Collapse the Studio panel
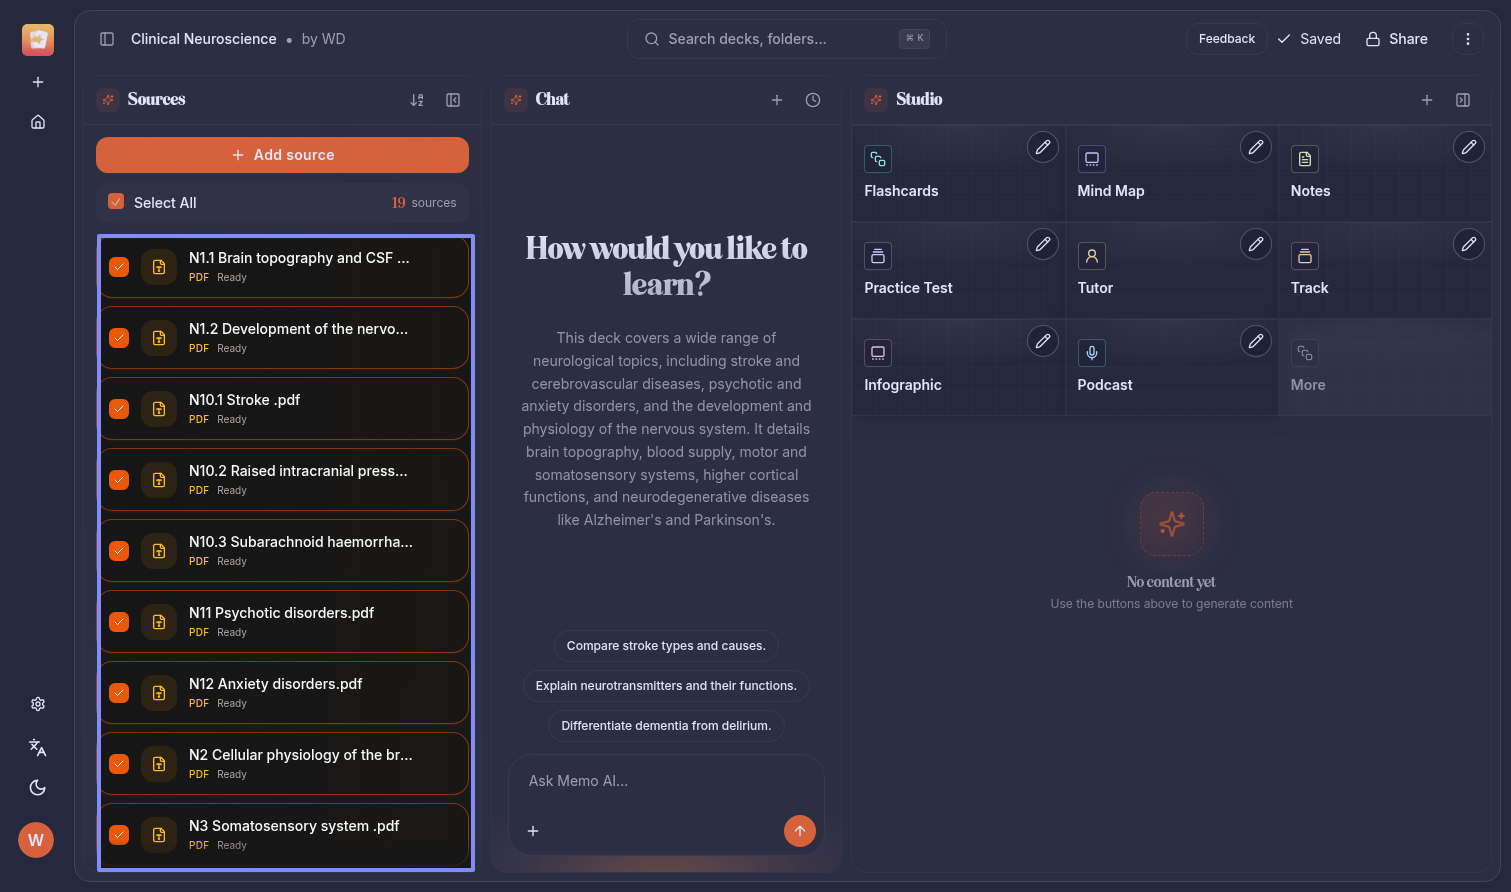Viewport: 1511px width, 892px height. [x=1463, y=100]
